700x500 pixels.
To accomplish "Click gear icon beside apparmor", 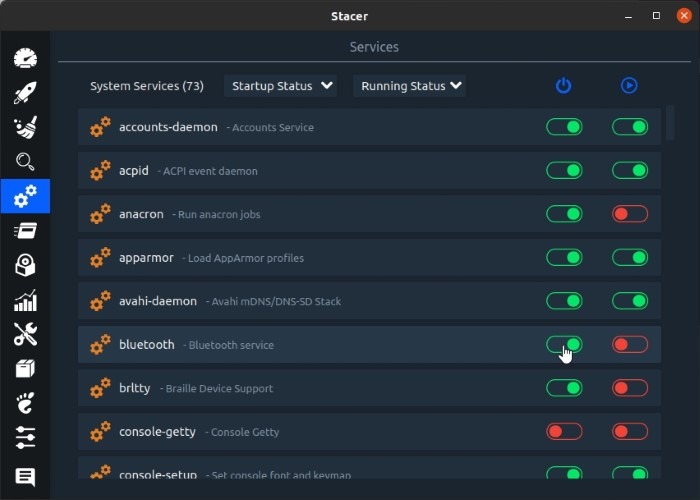I will click(100, 258).
